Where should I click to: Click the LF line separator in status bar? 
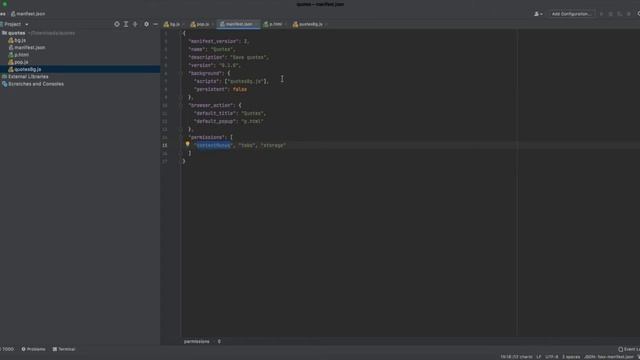[539, 357]
